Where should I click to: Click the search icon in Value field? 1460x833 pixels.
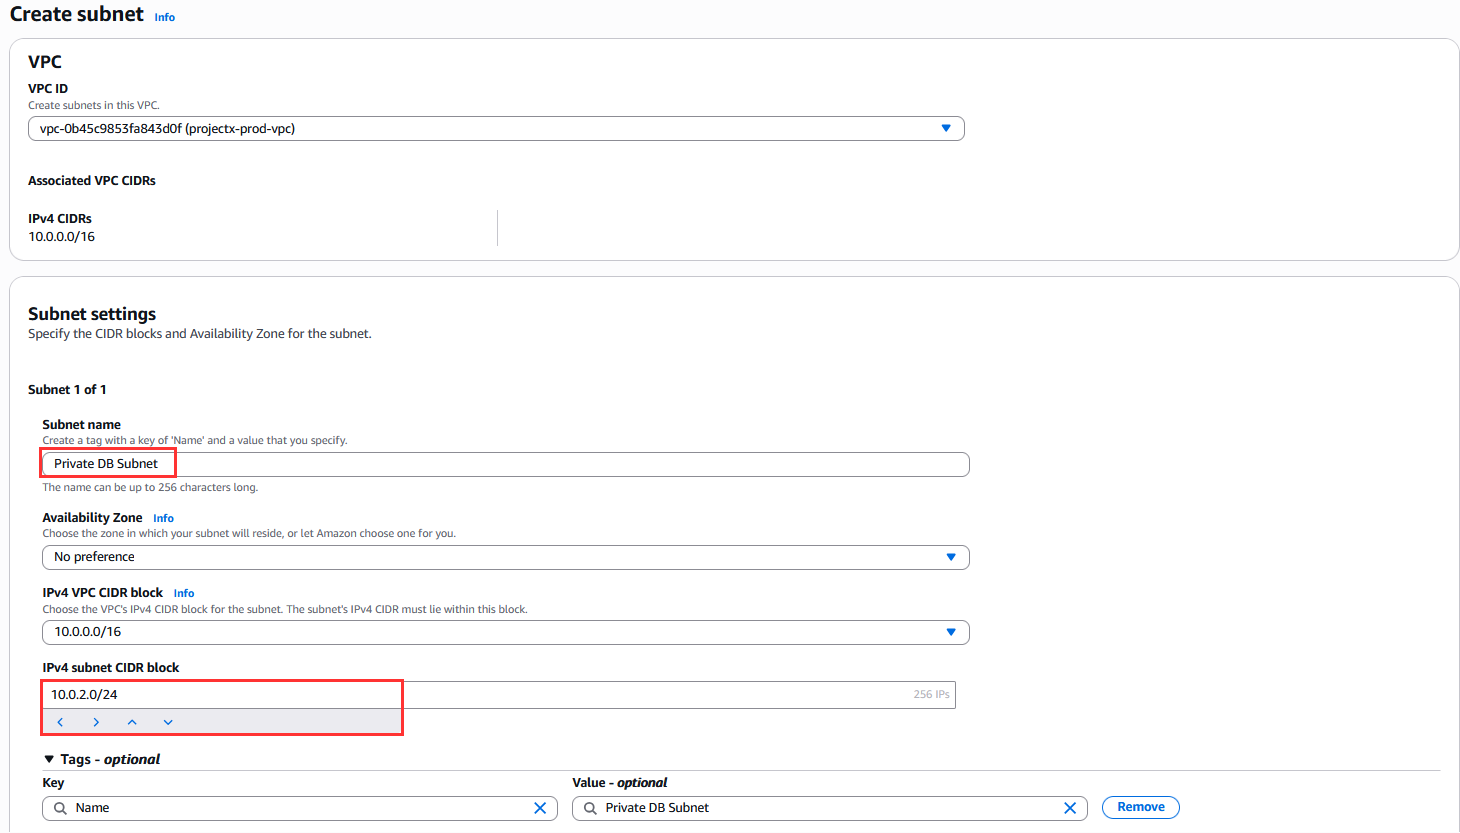(x=590, y=808)
